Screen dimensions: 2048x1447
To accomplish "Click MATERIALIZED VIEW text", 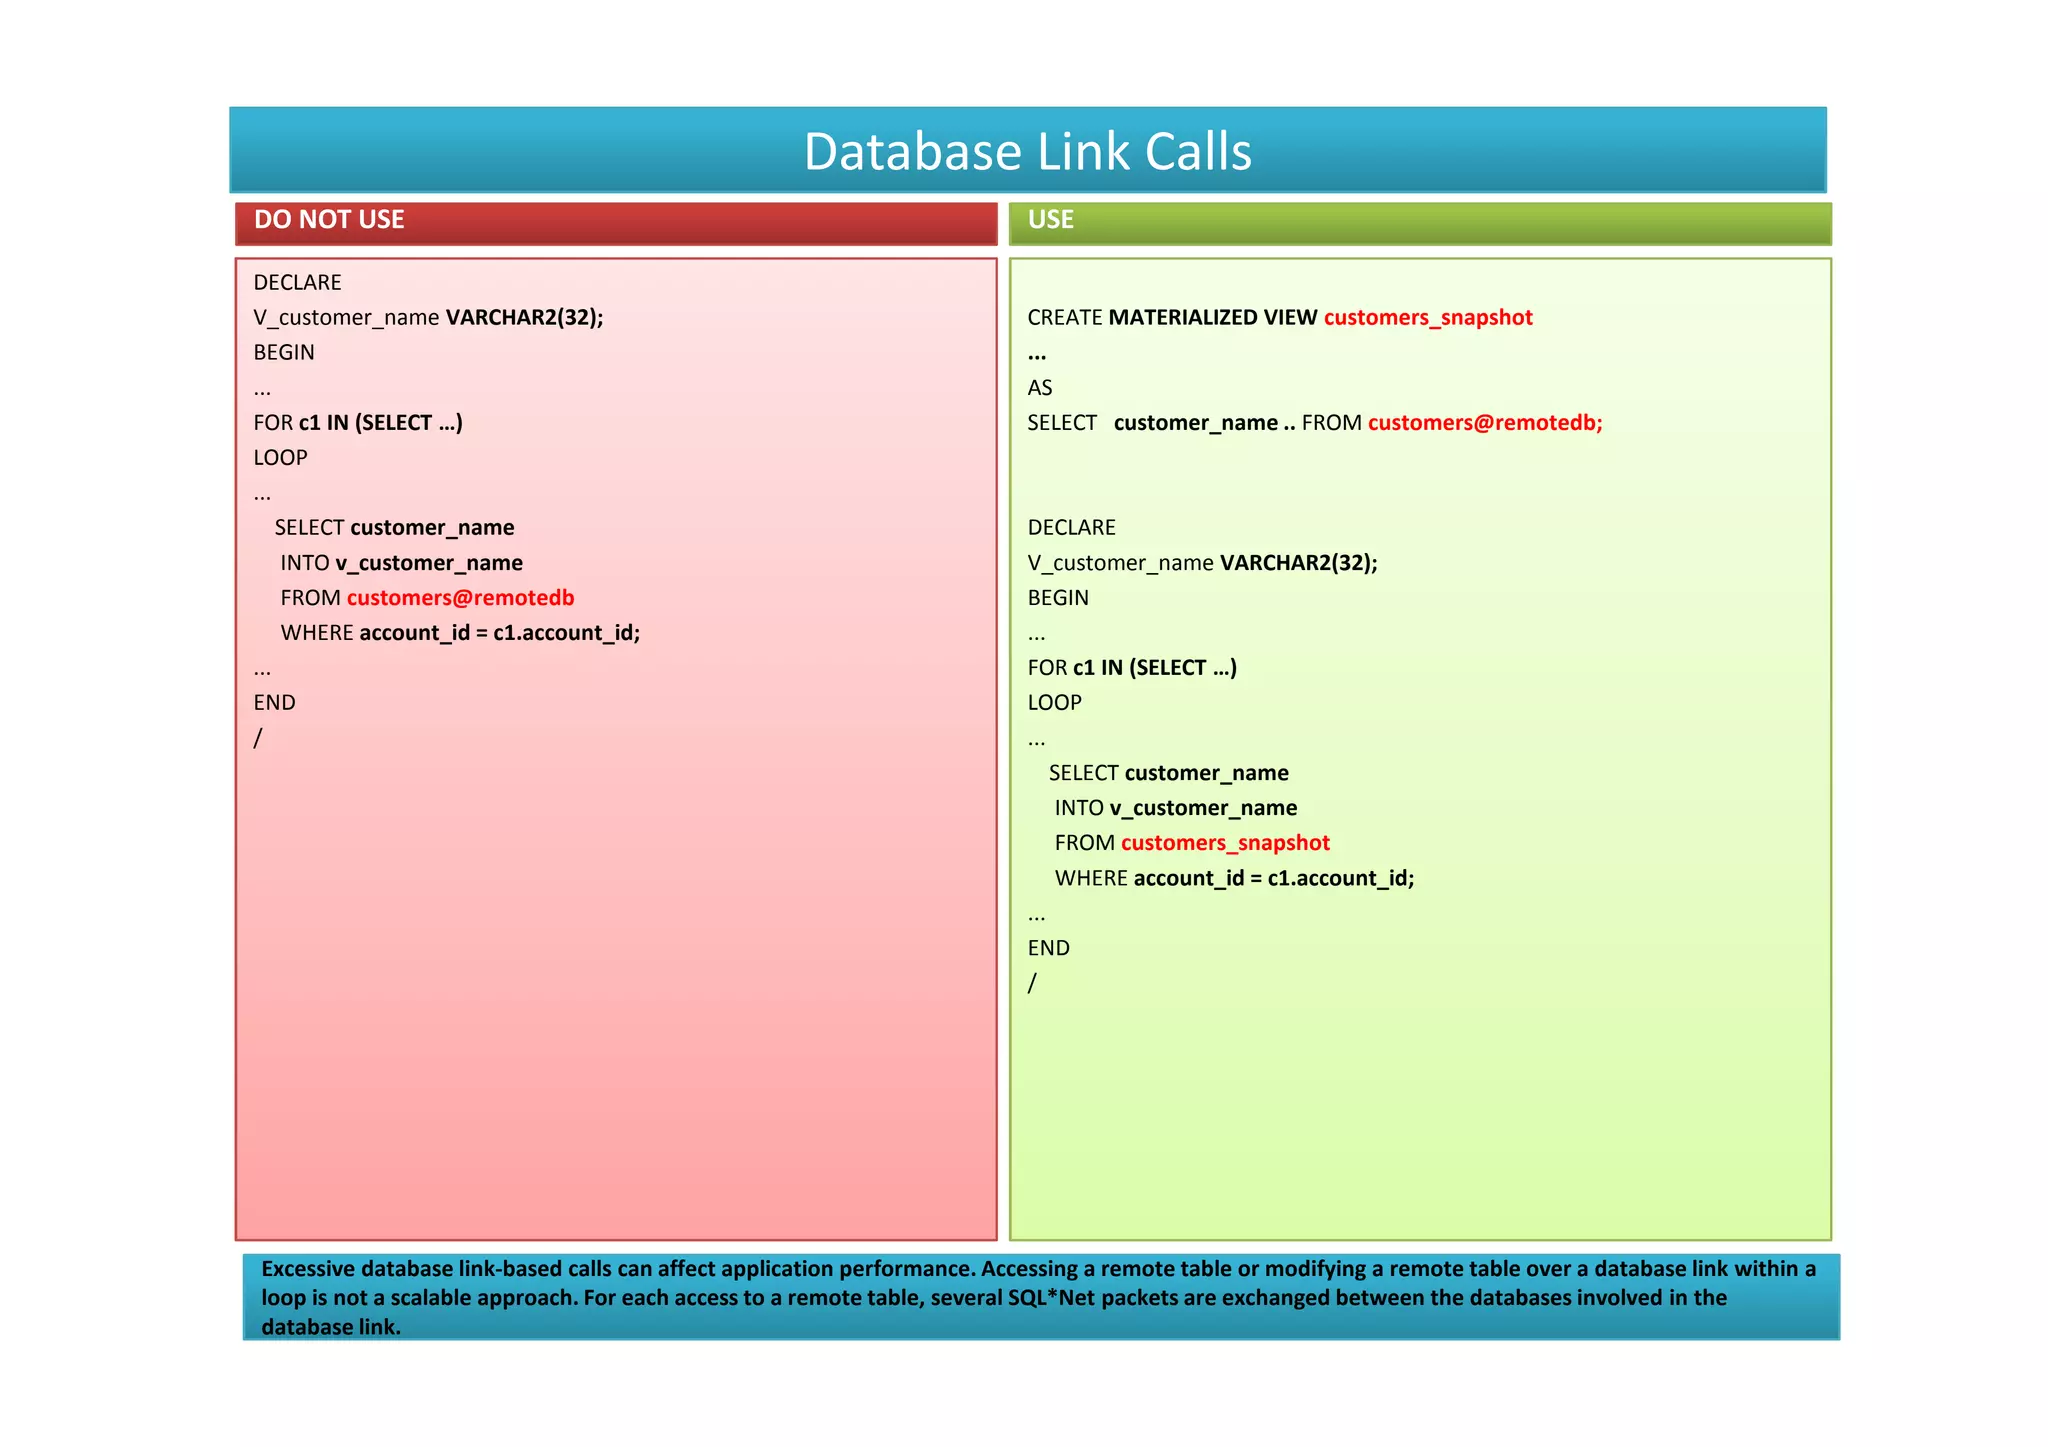I will coord(1212,318).
